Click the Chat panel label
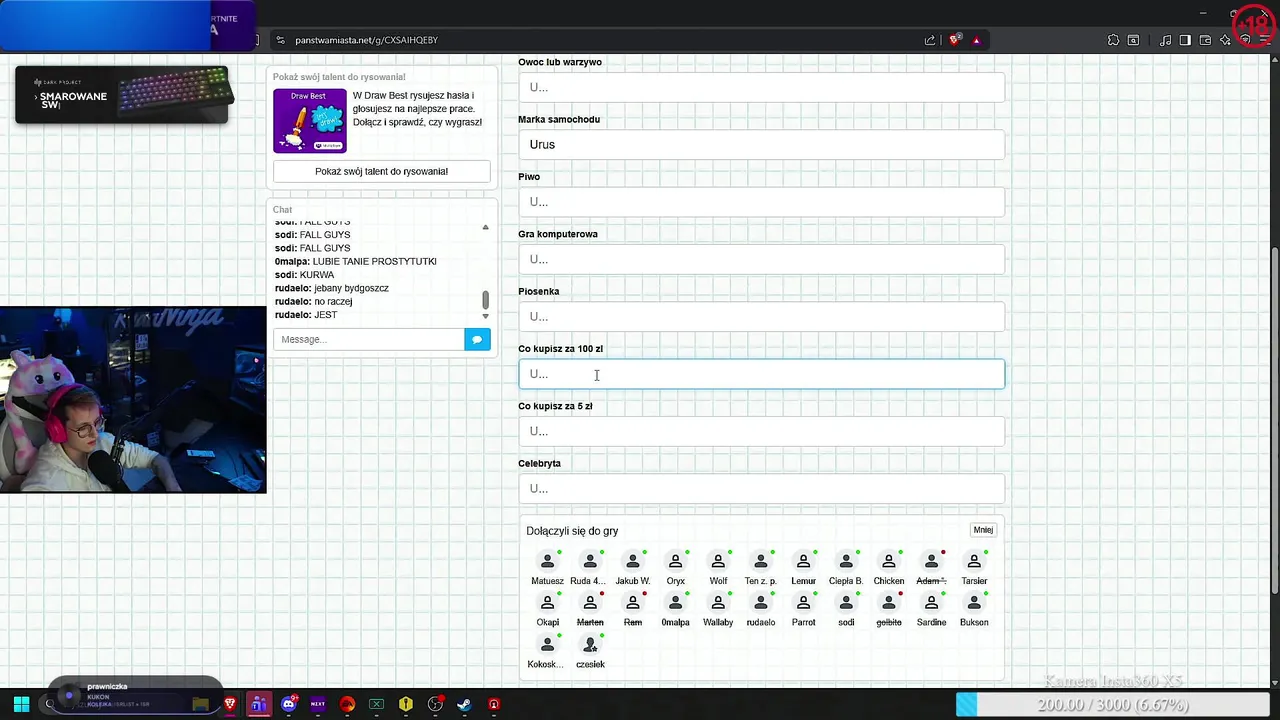Screen dimensions: 1280x720 283,210
